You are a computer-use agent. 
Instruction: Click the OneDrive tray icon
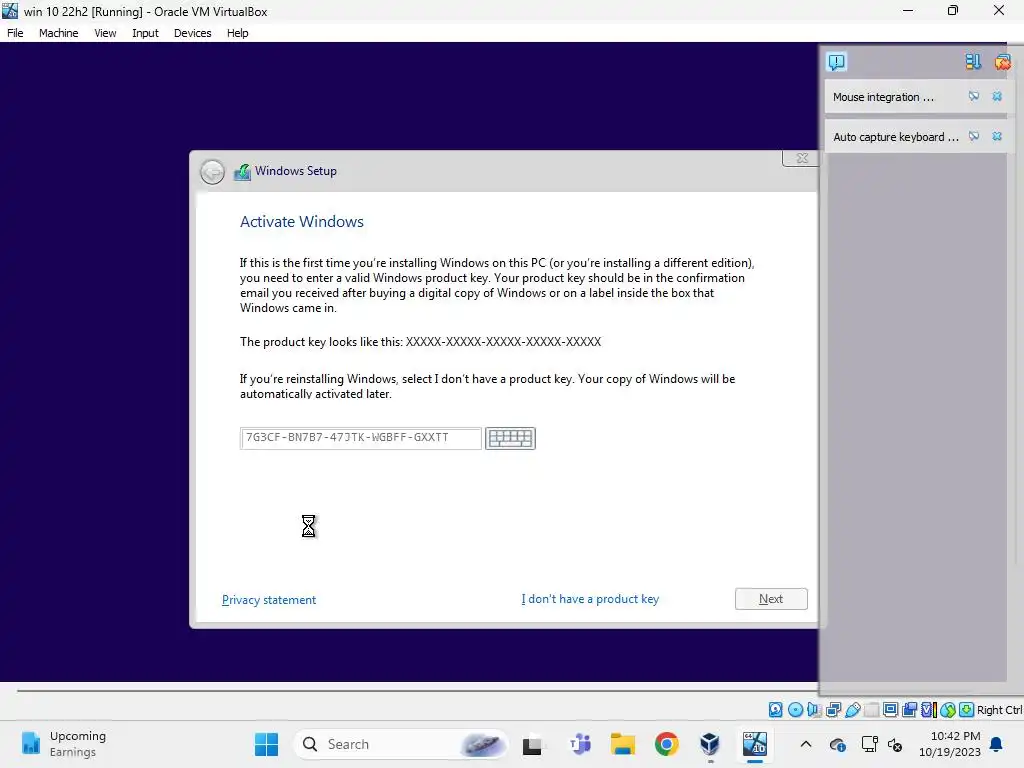point(837,744)
